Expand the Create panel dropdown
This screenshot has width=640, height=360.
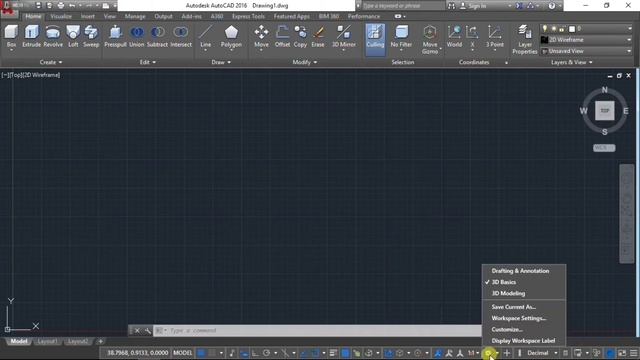click(51, 62)
